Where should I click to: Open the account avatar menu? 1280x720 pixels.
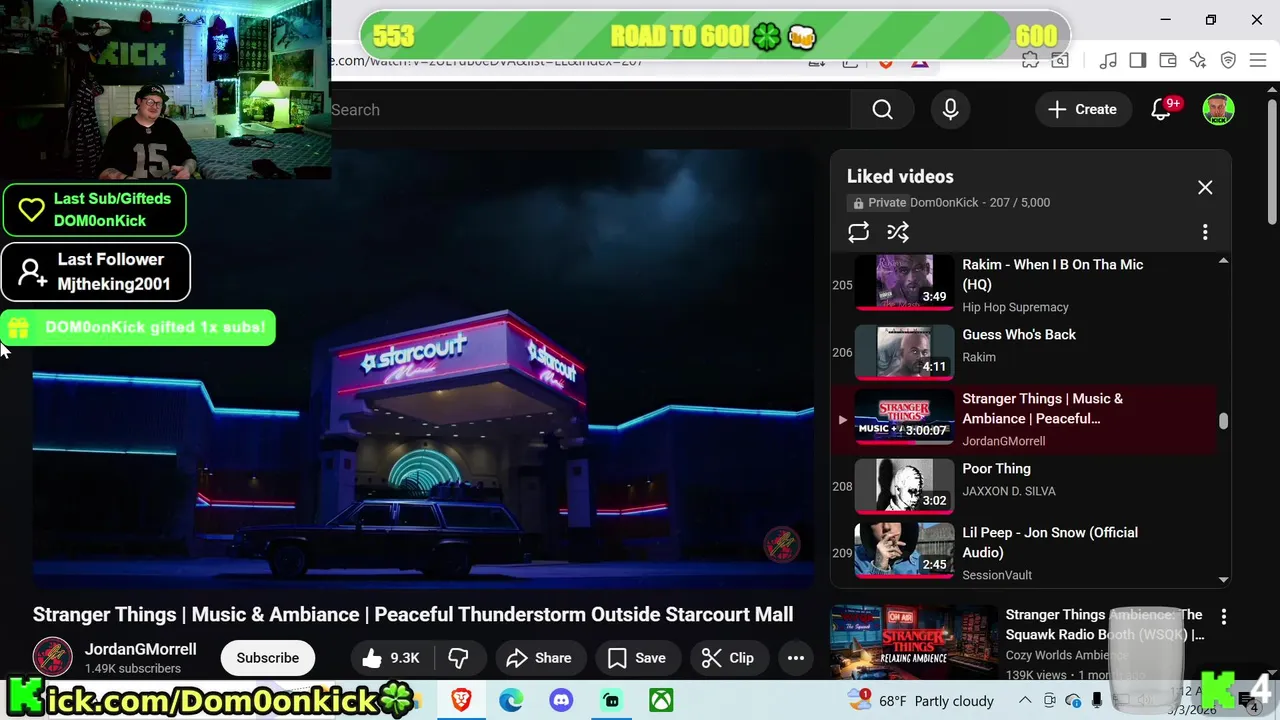[1218, 110]
